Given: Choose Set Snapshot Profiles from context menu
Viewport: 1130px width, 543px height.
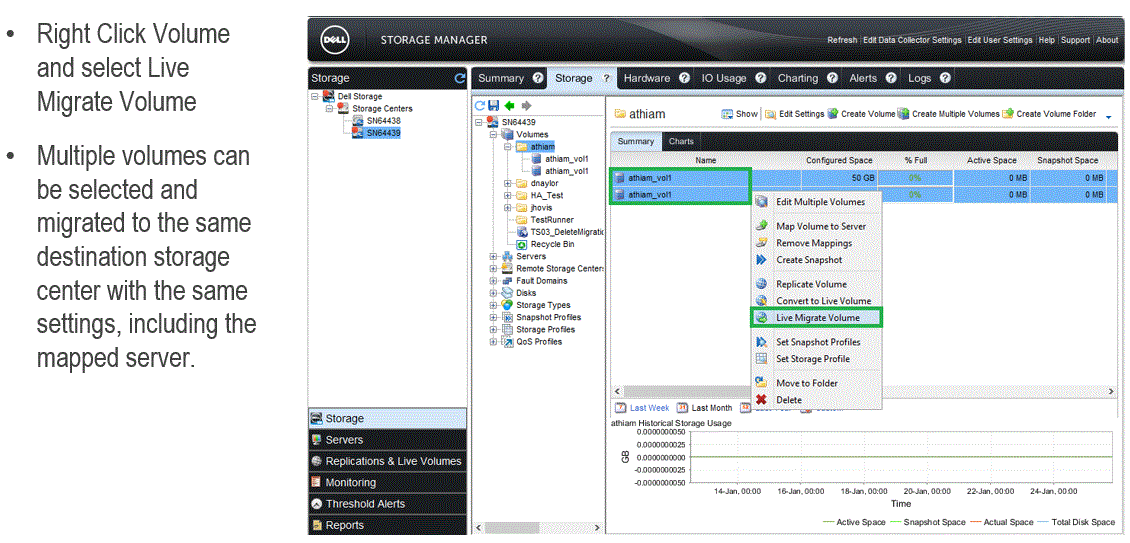Looking at the screenshot, I should pos(817,342).
